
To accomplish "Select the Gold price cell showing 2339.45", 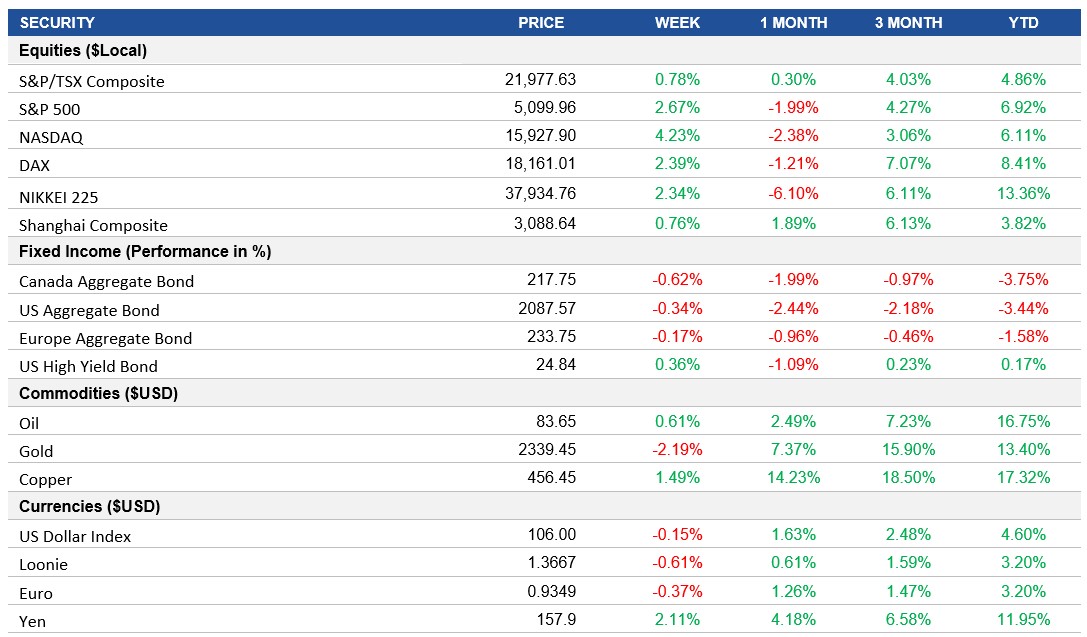I will (x=546, y=450).
